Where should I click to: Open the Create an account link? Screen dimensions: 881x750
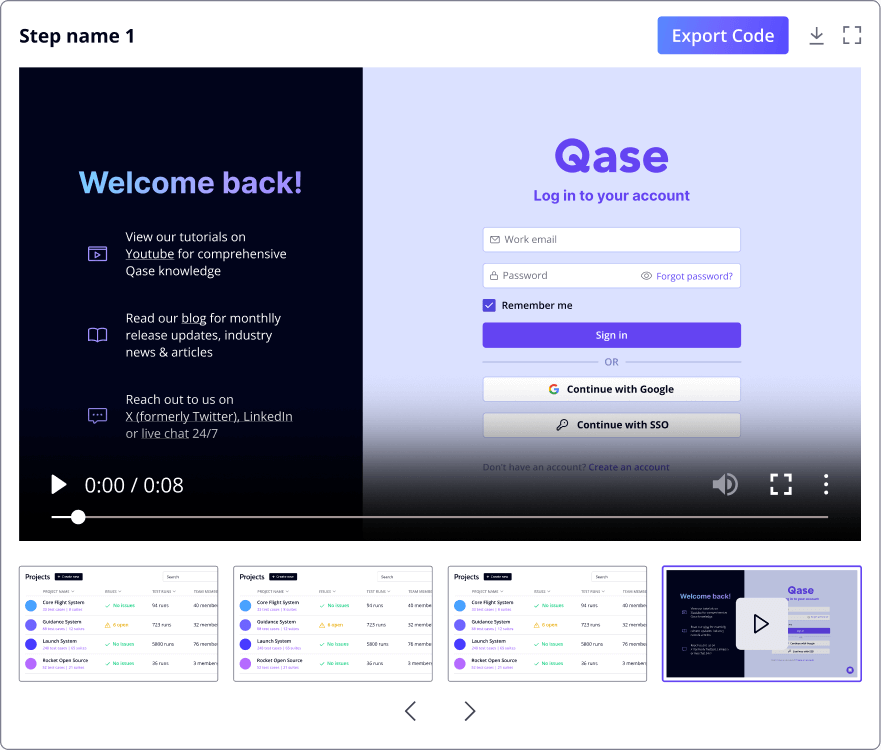[x=629, y=467]
